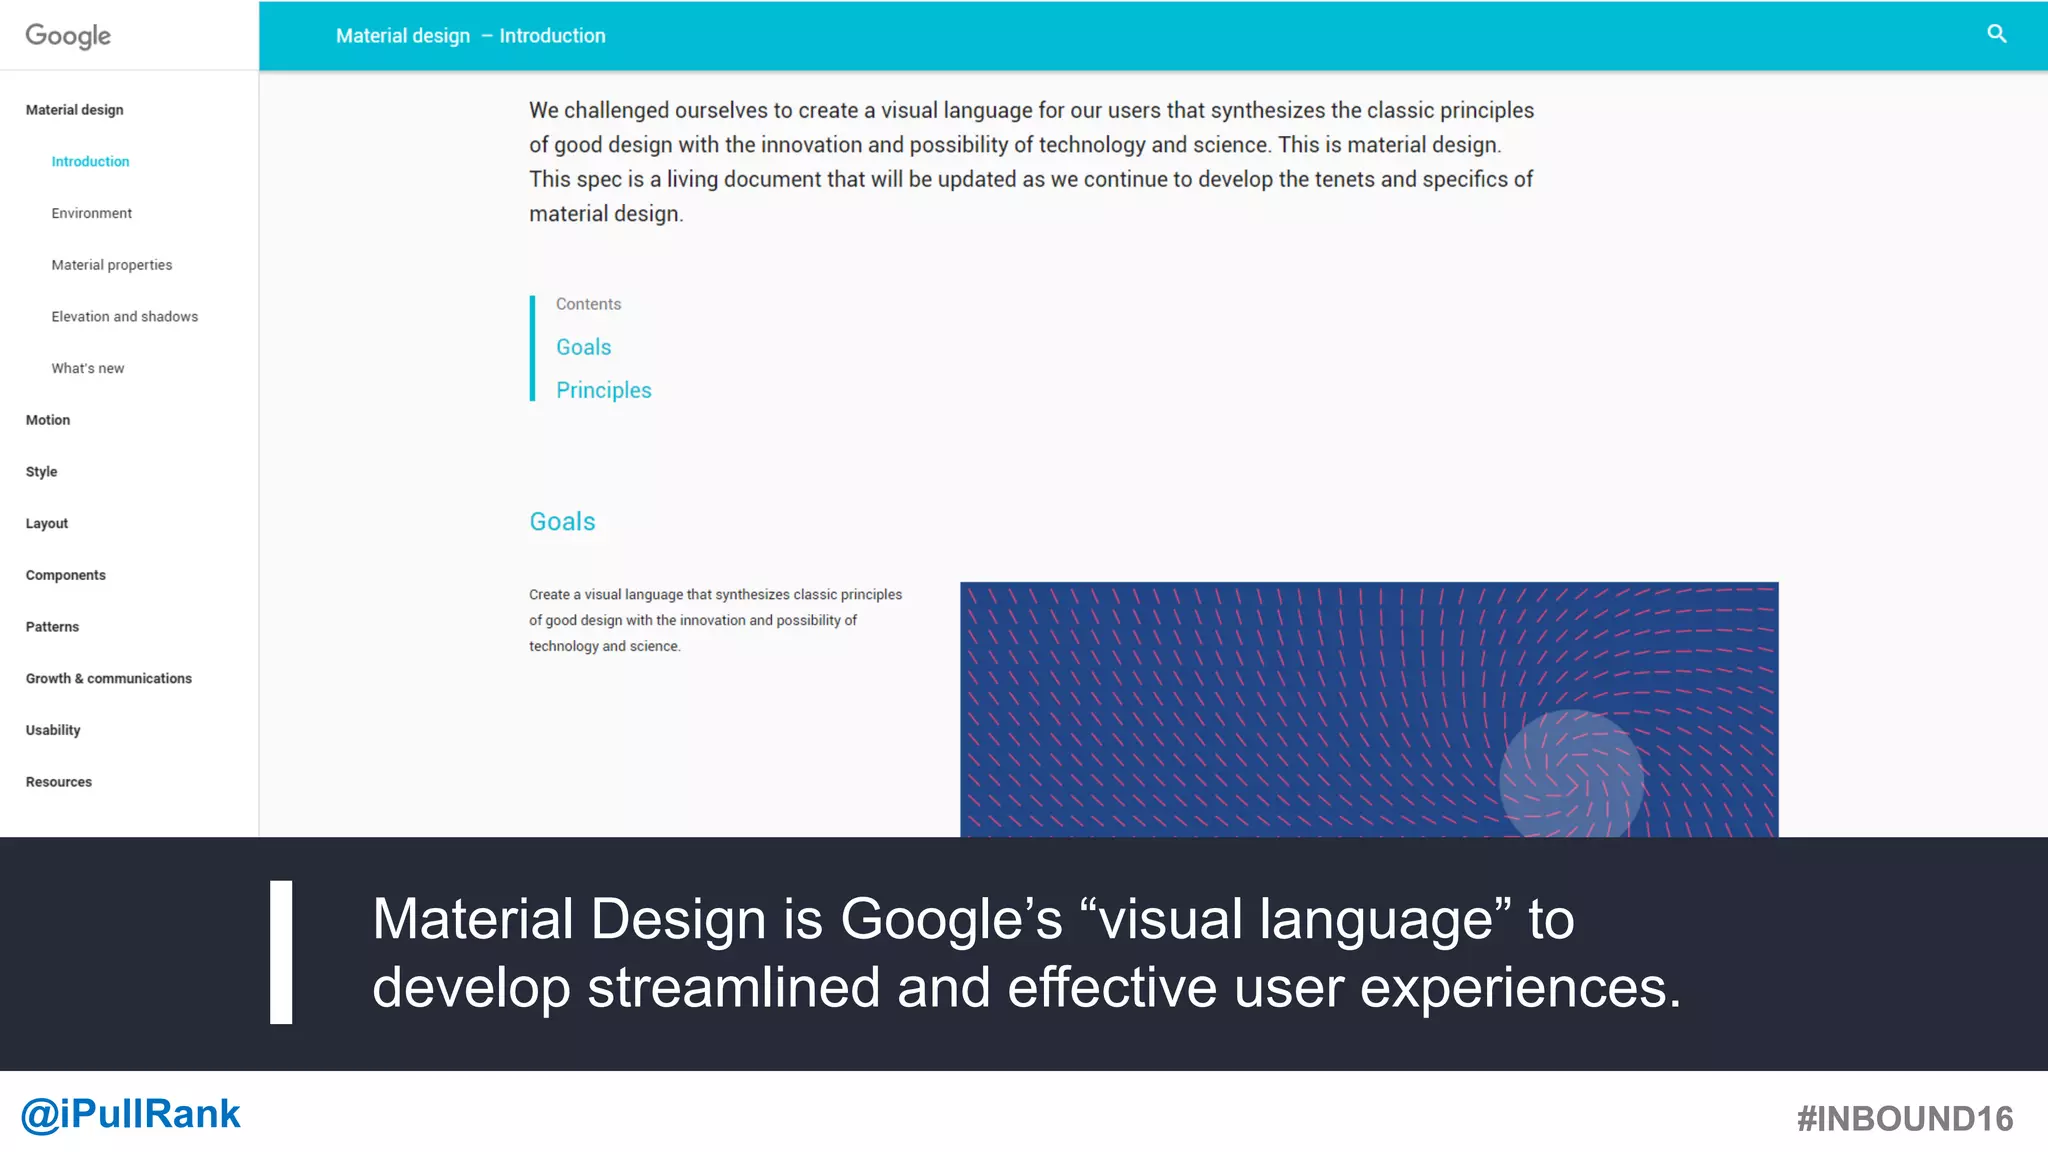Select Introduction in the sidebar
The image size is (2048, 1152).
coord(90,161)
